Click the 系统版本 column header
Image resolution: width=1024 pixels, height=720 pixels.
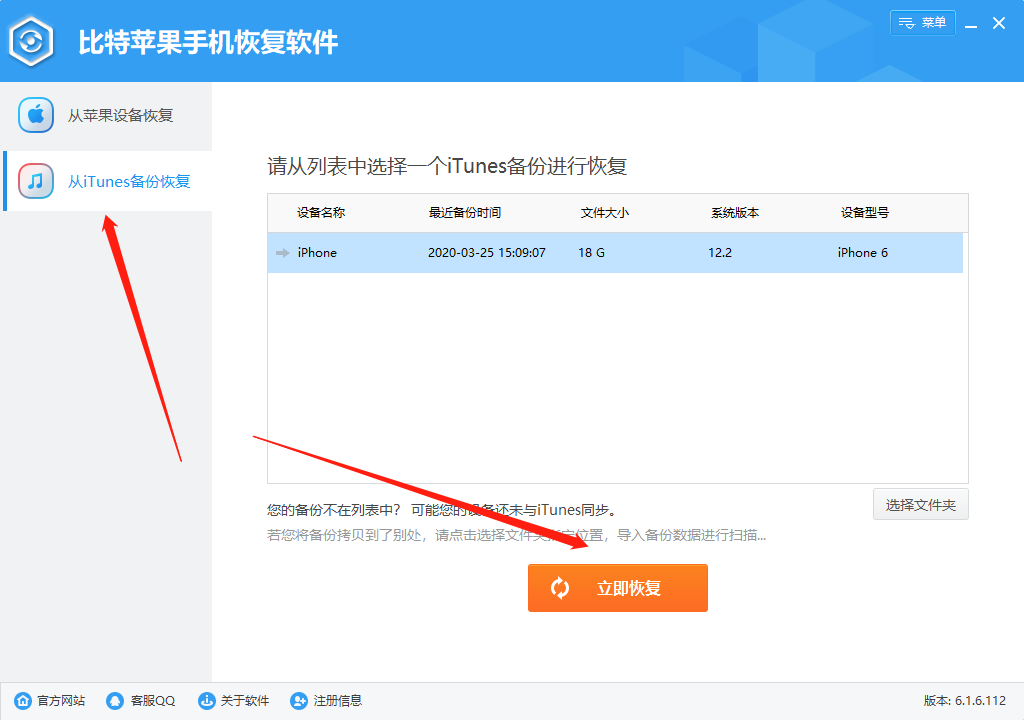point(735,212)
